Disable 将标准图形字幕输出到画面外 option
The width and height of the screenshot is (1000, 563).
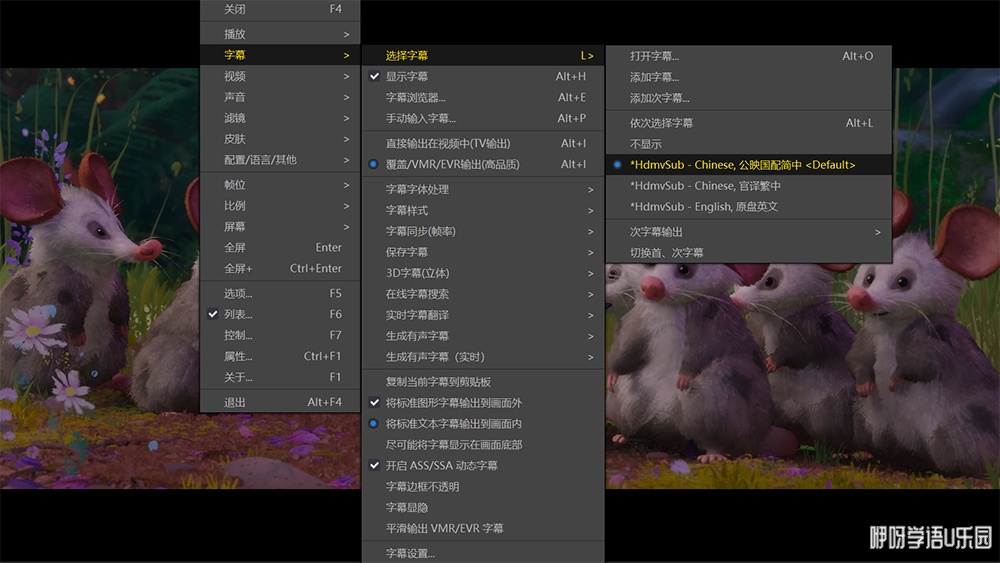coord(454,403)
